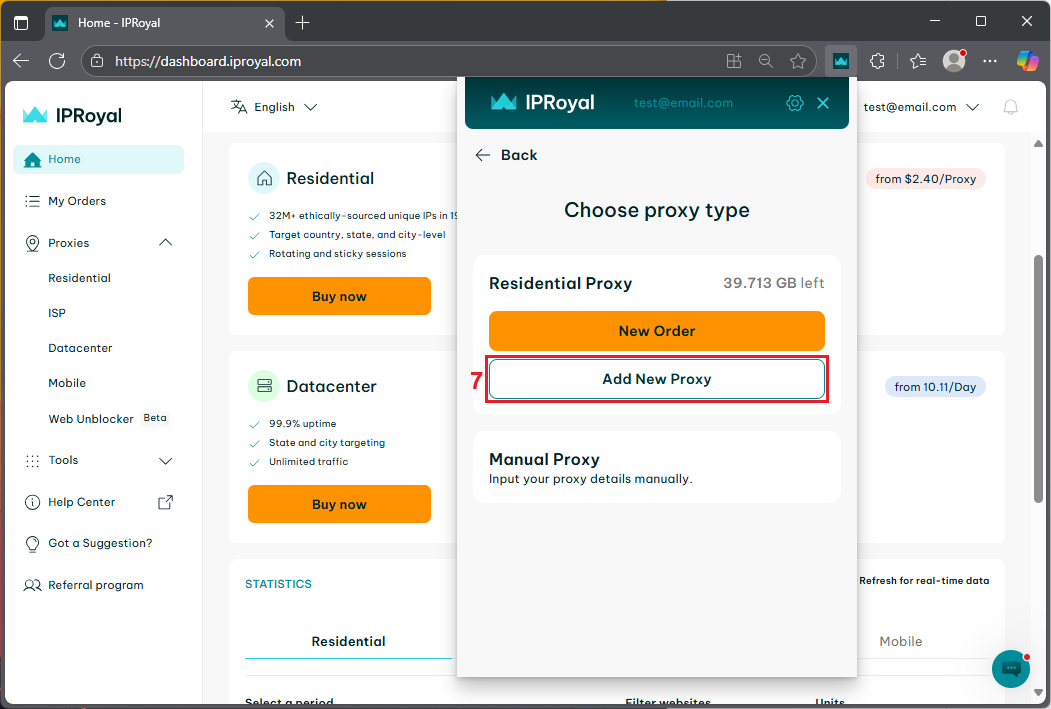The width and height of the screenshot is (1051, 709).
Task: Open the extension settings gear icon
Action: click(794, 103)
